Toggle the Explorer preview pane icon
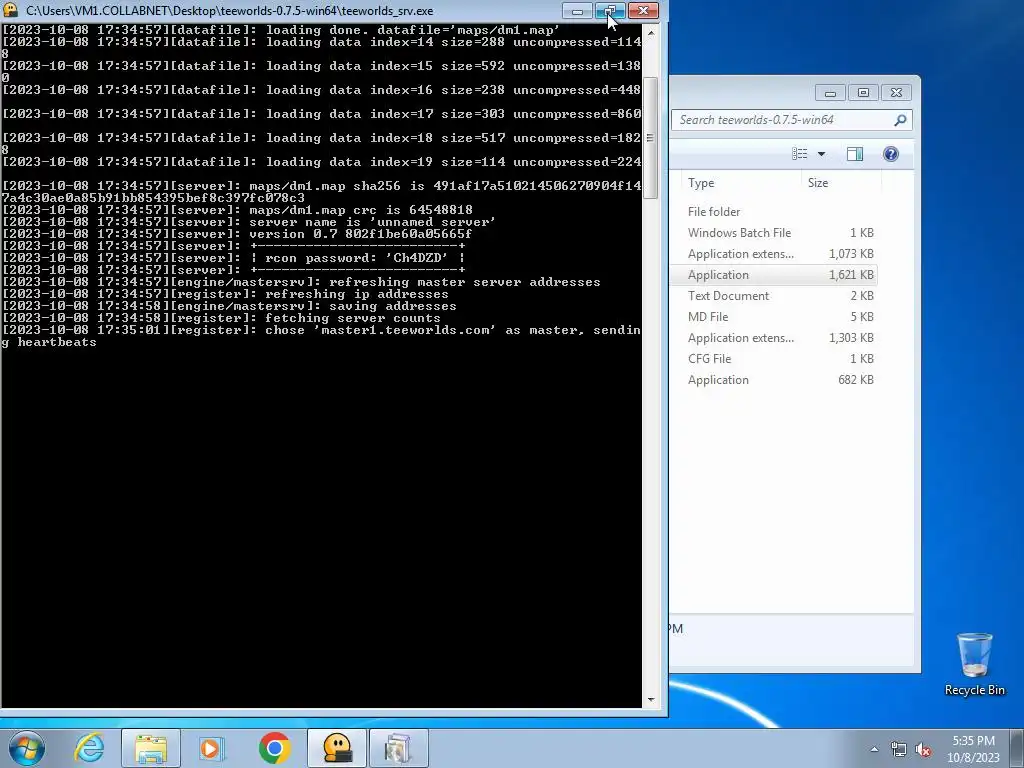The width and height of the screenshot is (1024, 768). point(855,153)
